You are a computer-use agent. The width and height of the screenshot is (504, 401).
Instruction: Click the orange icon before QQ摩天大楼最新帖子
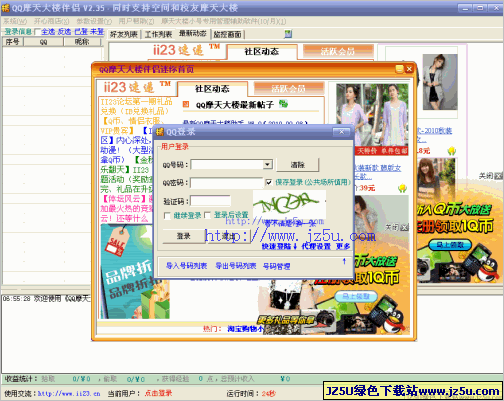click(x=186, y=105)
